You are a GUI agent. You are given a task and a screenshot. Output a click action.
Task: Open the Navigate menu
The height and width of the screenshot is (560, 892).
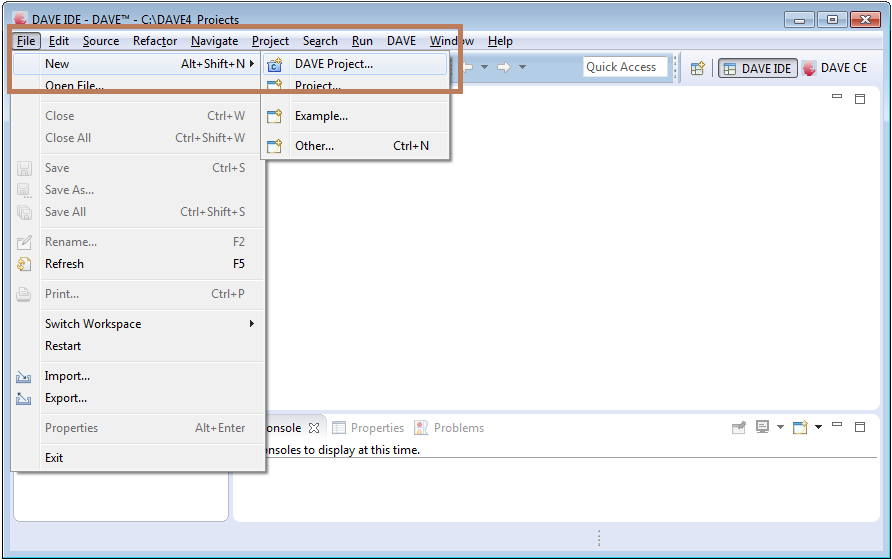coord(214,41)
